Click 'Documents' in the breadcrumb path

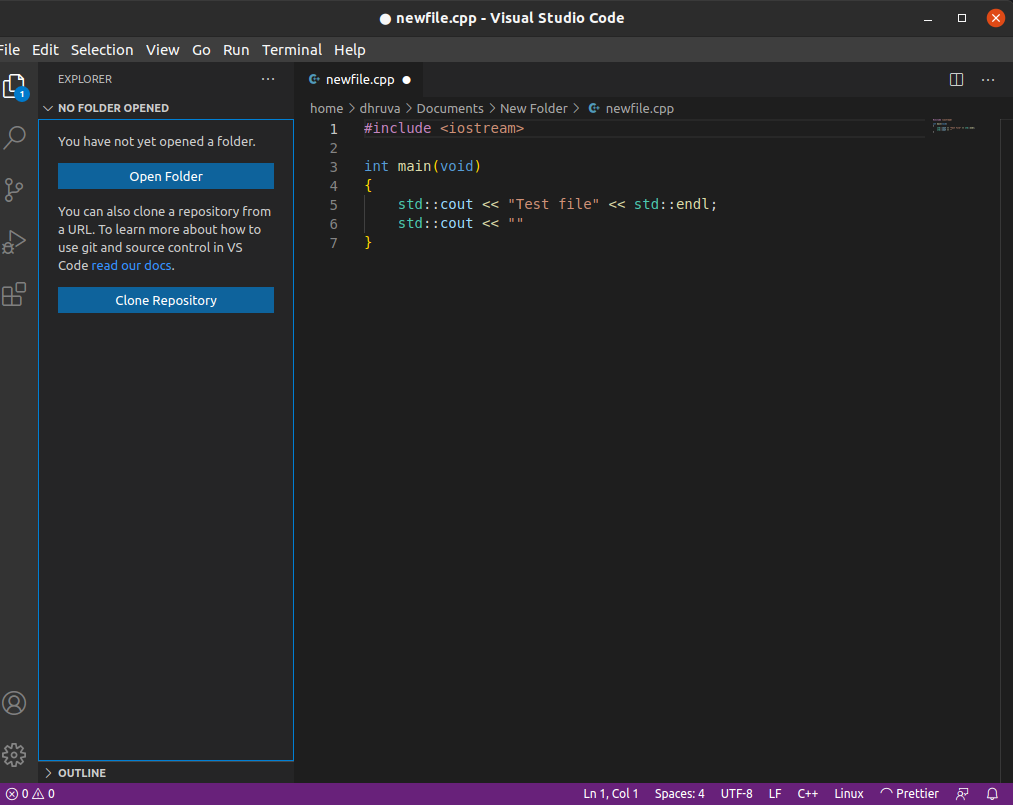click(x=450, y=109)
